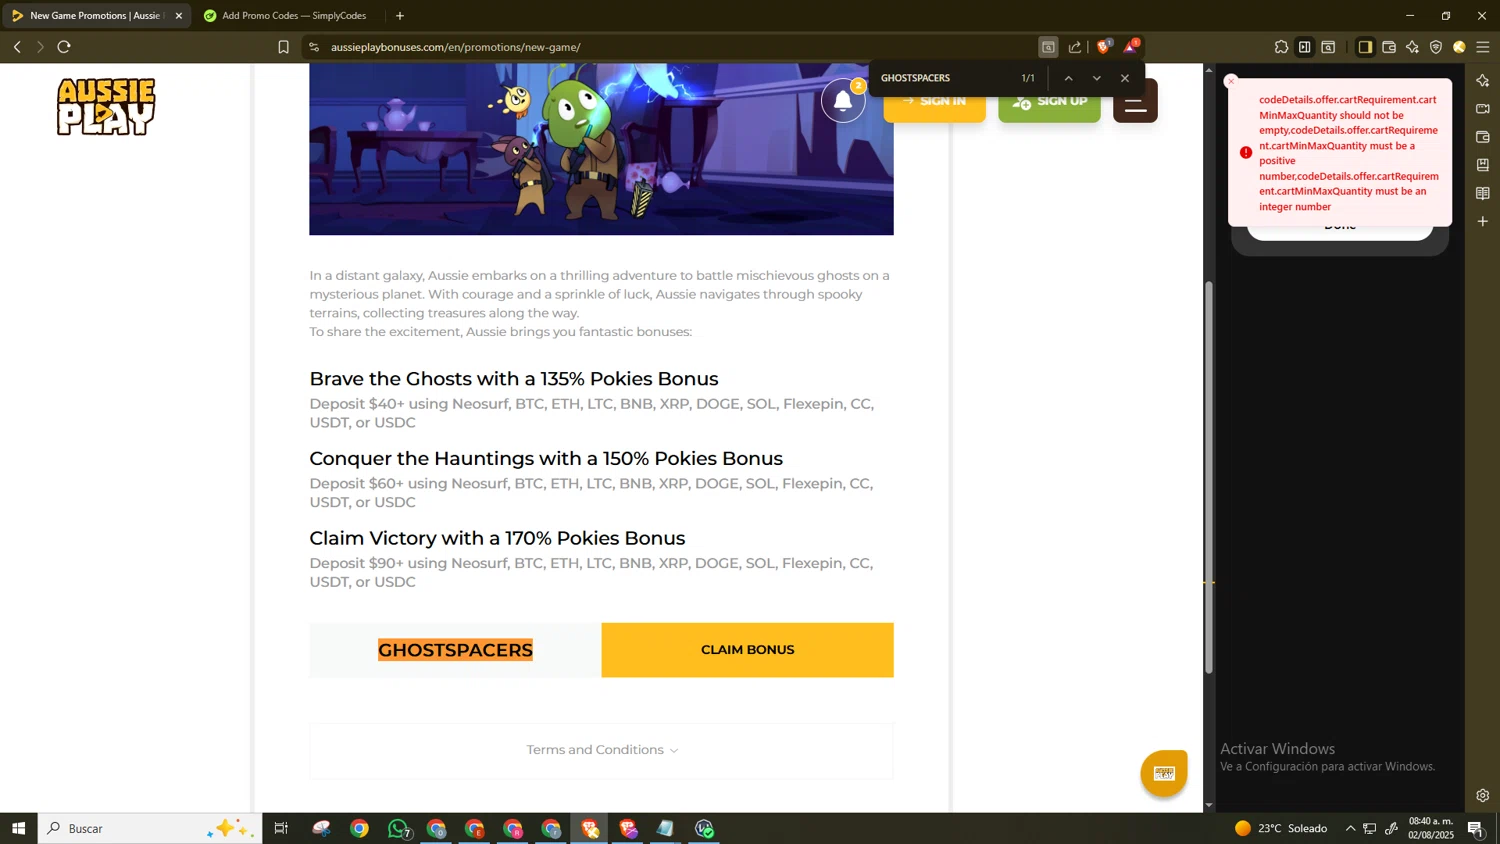Reload the current page
This screenshot has height=844, width=1500.
coord(64,47)
